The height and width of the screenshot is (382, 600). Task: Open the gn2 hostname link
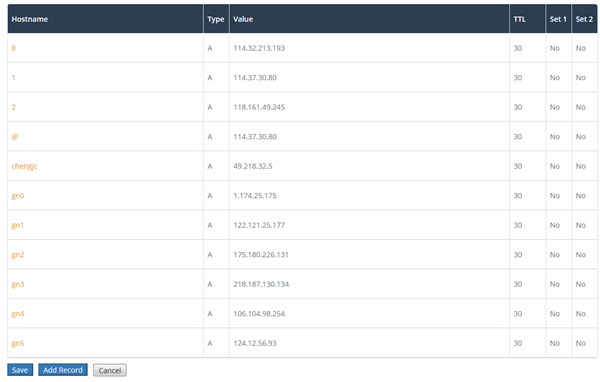(18, 255)
